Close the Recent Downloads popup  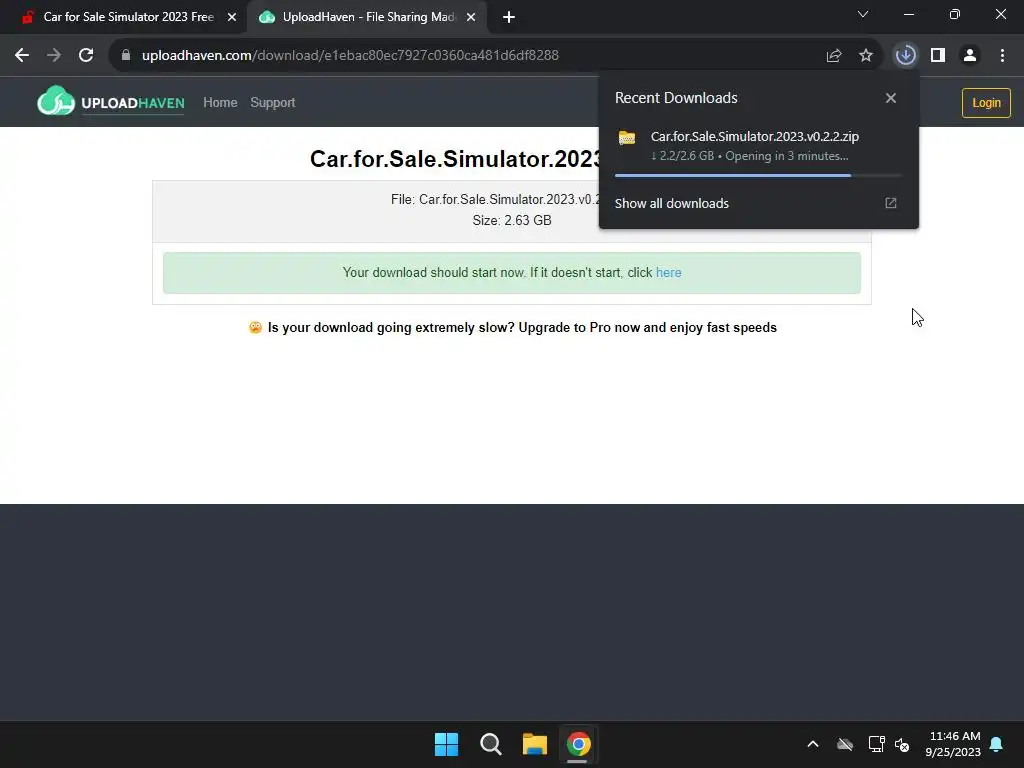click(x=891, y=98)
